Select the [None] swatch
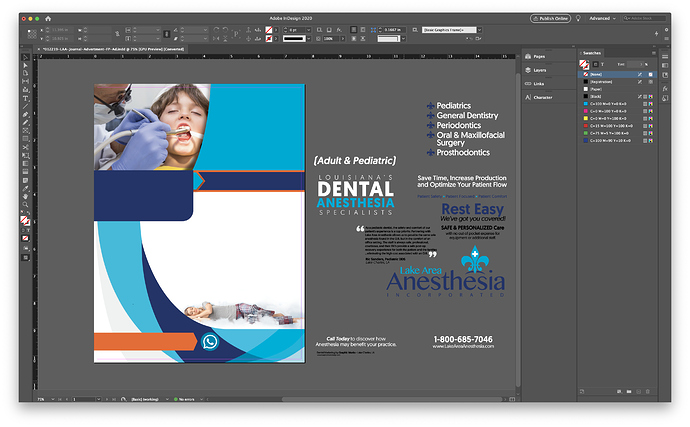The width and height of the screenshot is (690, 427). [x=617, y=74]
